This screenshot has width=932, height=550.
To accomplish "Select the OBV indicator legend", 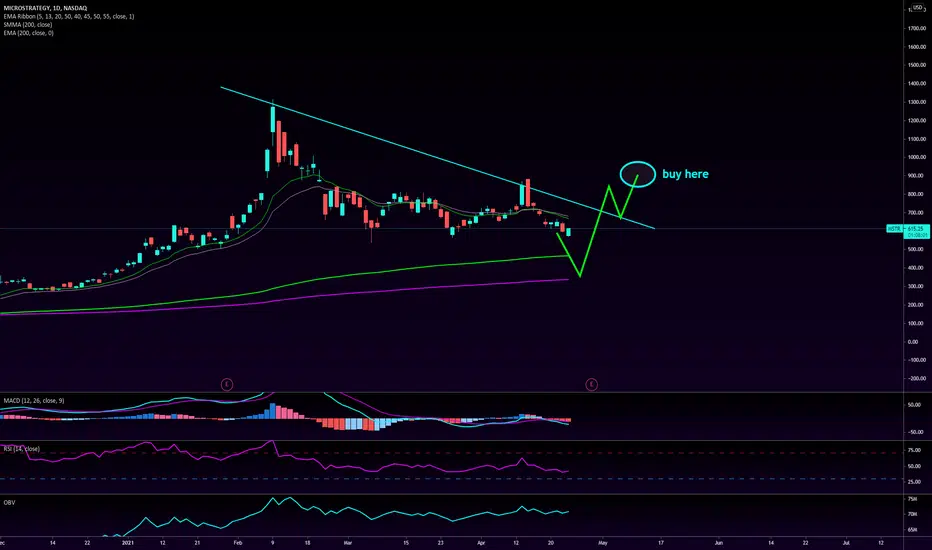I will pos(9,503).
